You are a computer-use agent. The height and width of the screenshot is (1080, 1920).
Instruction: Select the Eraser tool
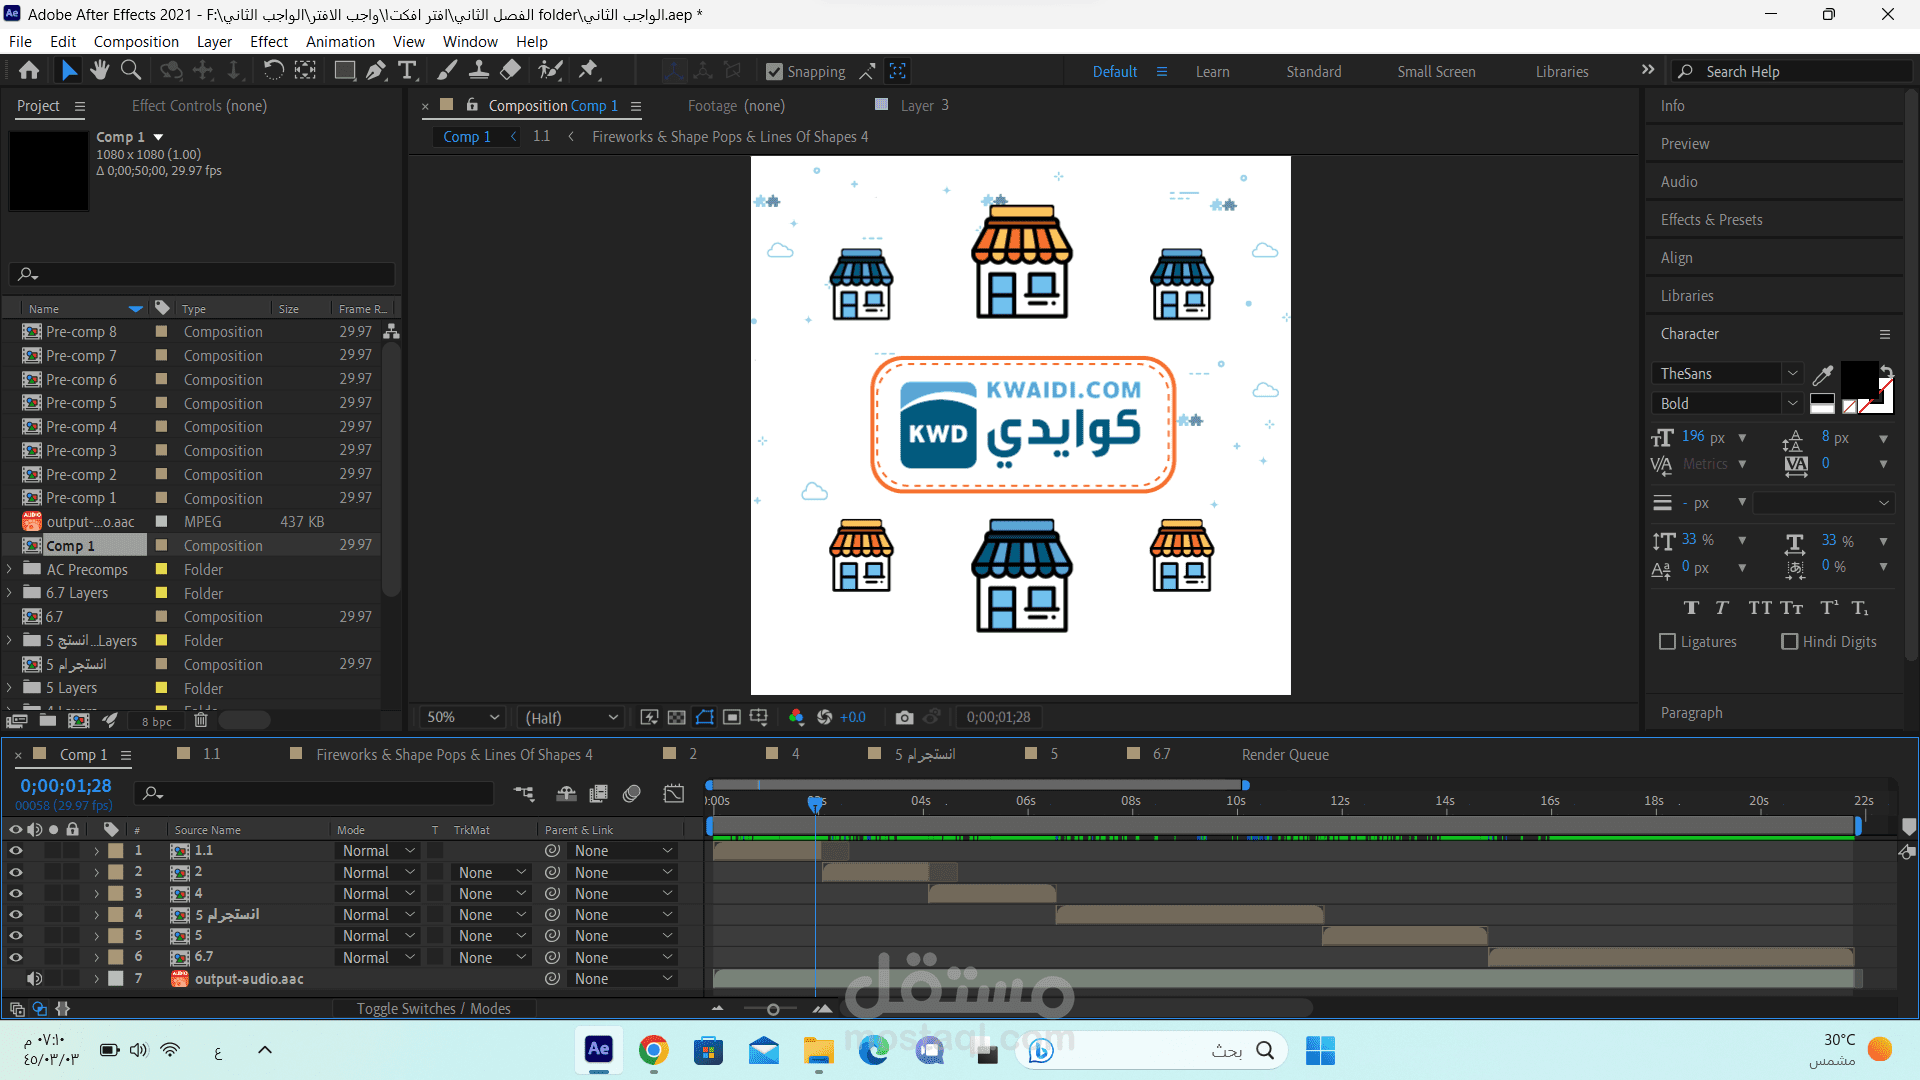tap(511, 70)
